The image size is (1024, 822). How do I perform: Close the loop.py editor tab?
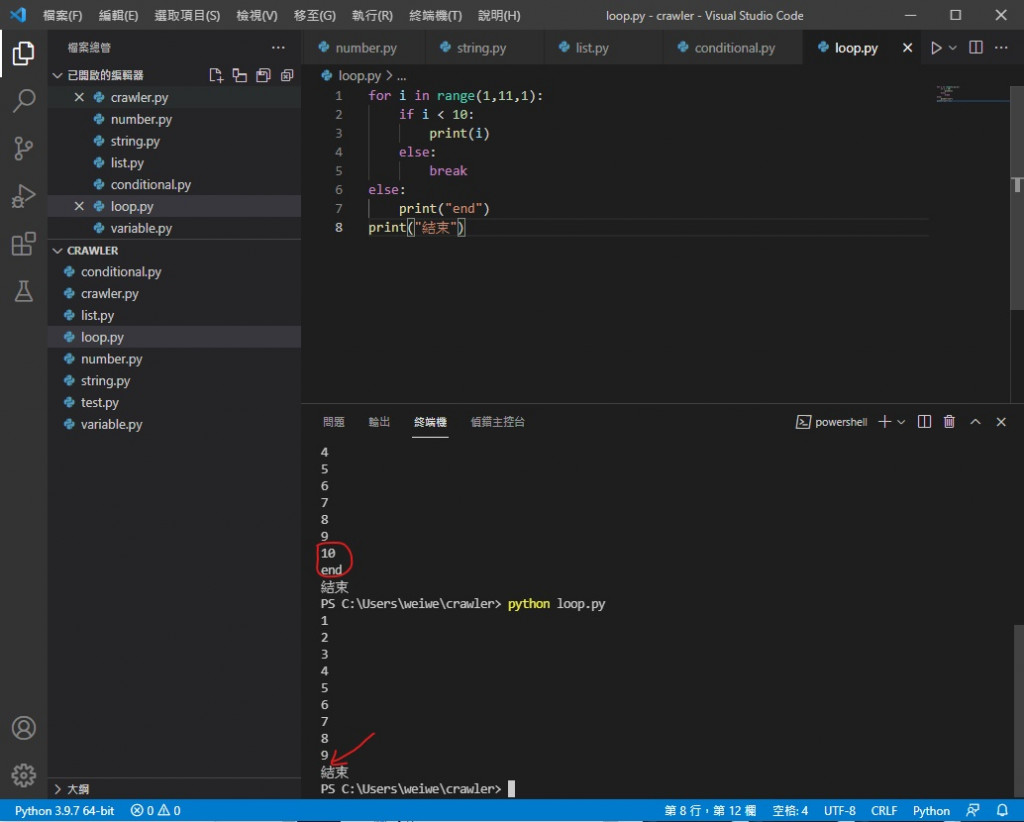pos(907,48)
